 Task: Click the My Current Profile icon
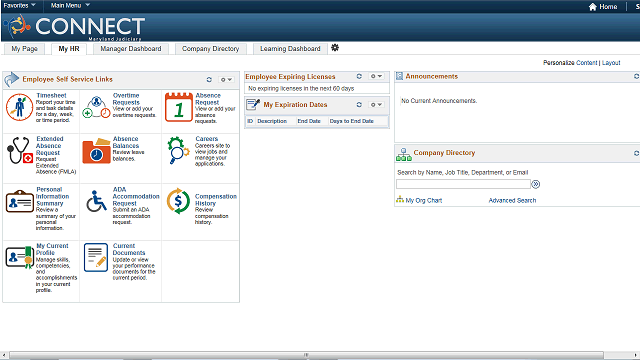pos(19,257)
